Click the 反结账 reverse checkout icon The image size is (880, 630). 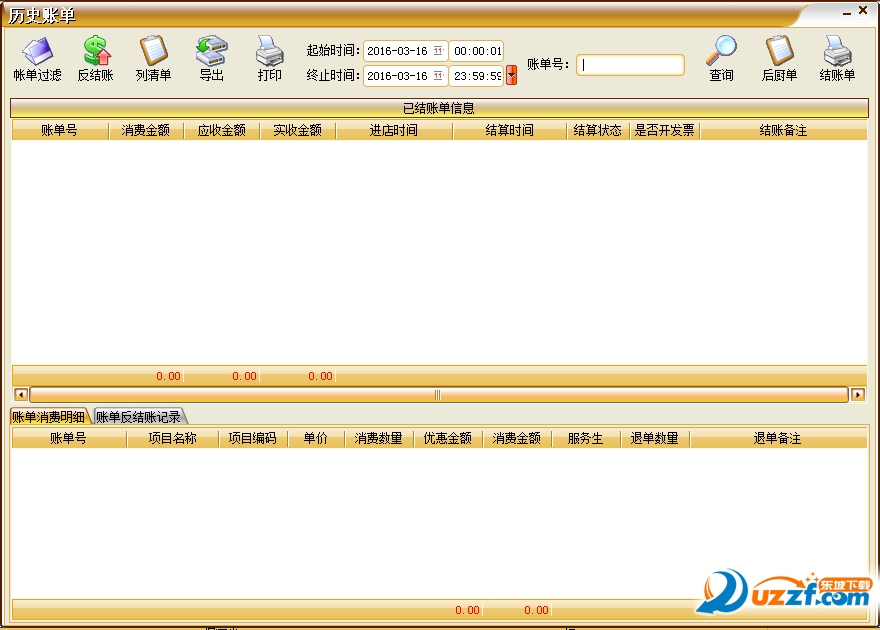[x=95, y=58]
